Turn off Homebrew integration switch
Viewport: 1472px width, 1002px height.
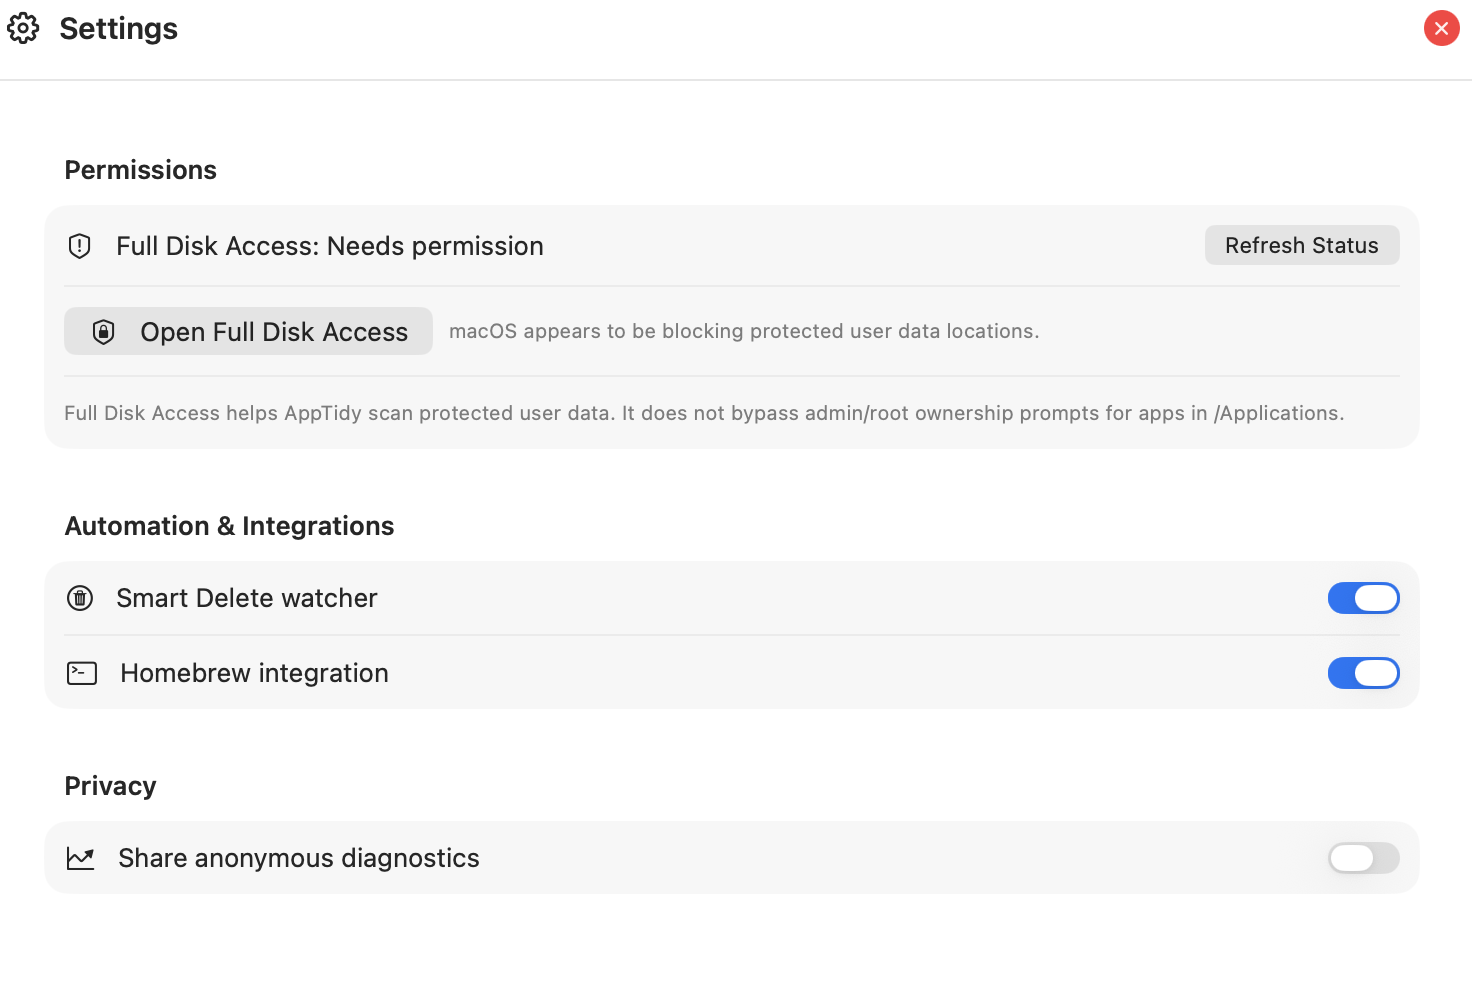1363,673
